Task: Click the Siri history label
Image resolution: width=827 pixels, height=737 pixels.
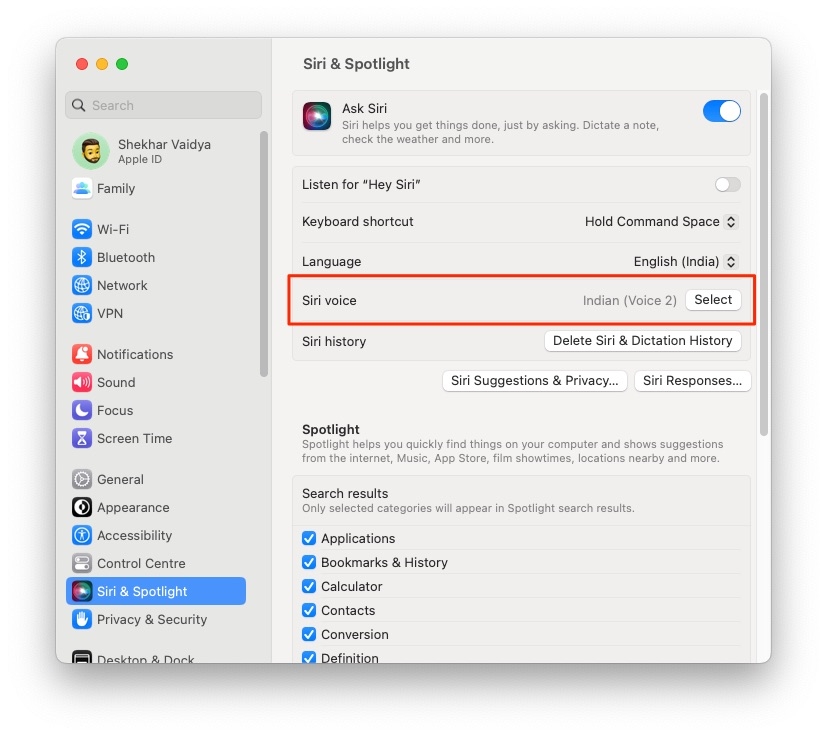Action: (334, 341)
